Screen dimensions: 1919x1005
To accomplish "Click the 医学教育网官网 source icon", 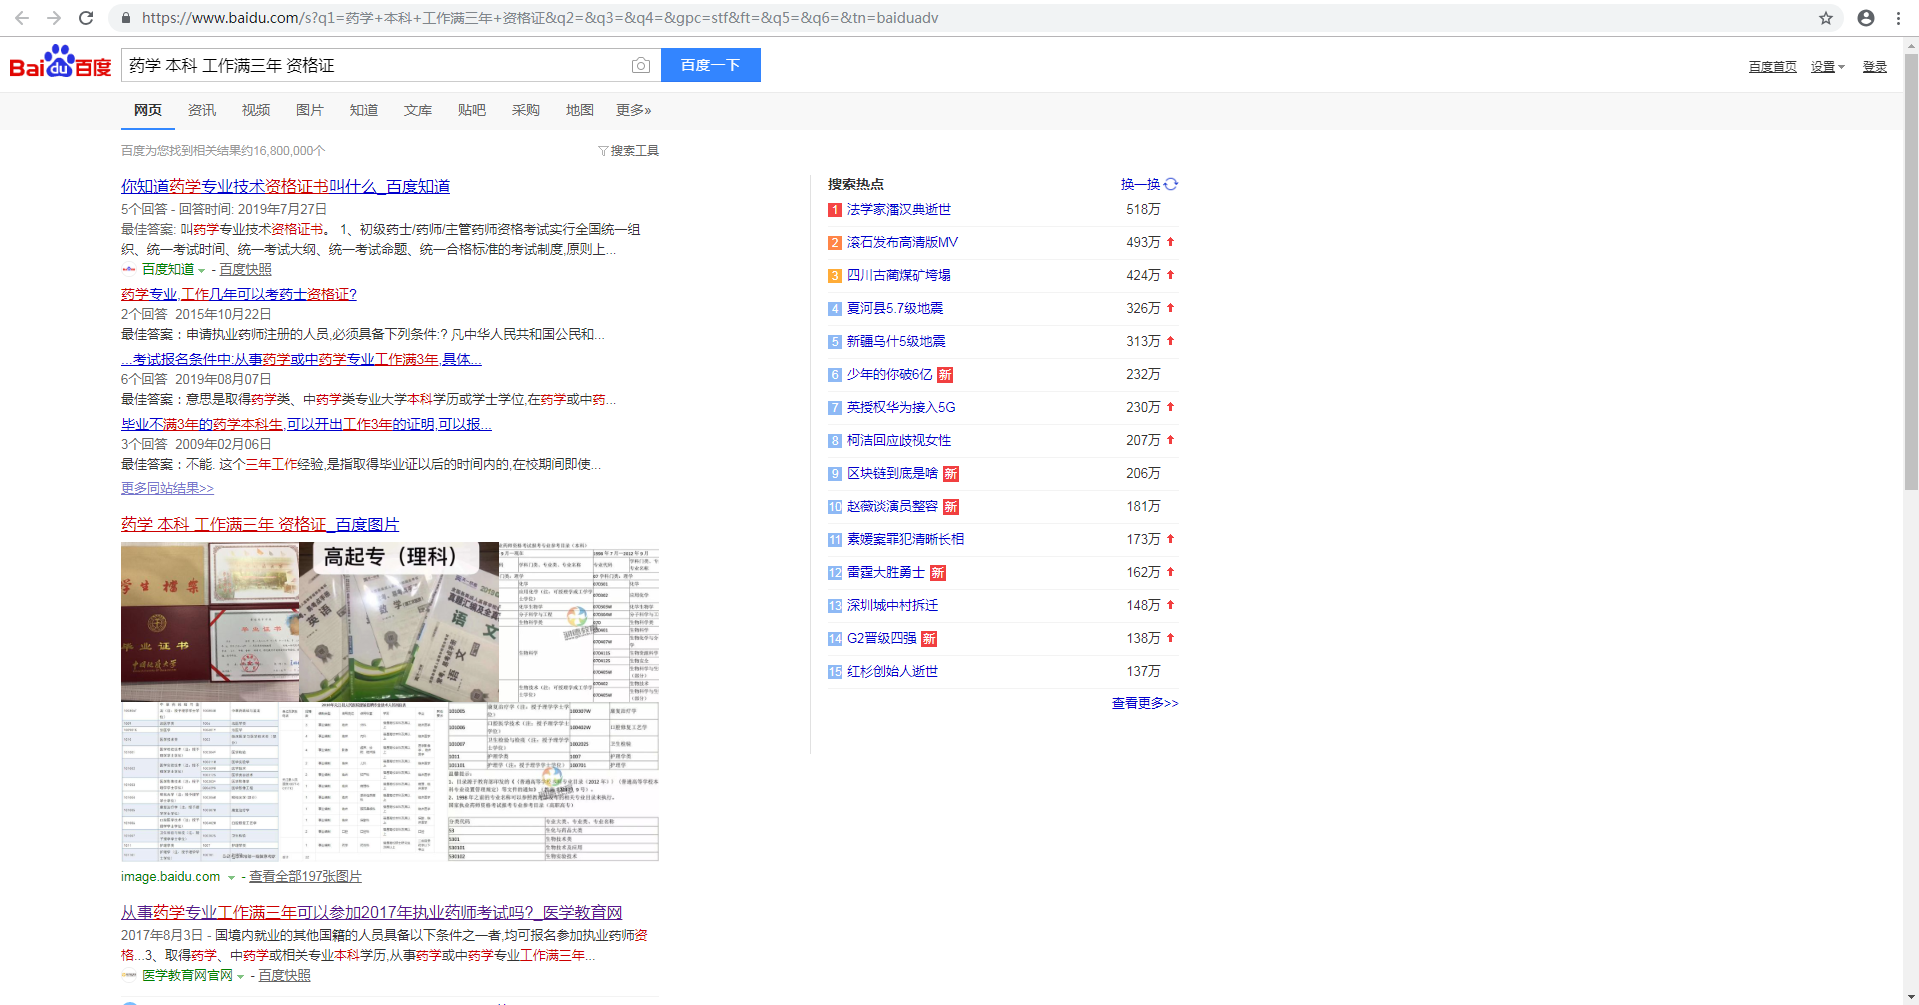I will (129, 975).
